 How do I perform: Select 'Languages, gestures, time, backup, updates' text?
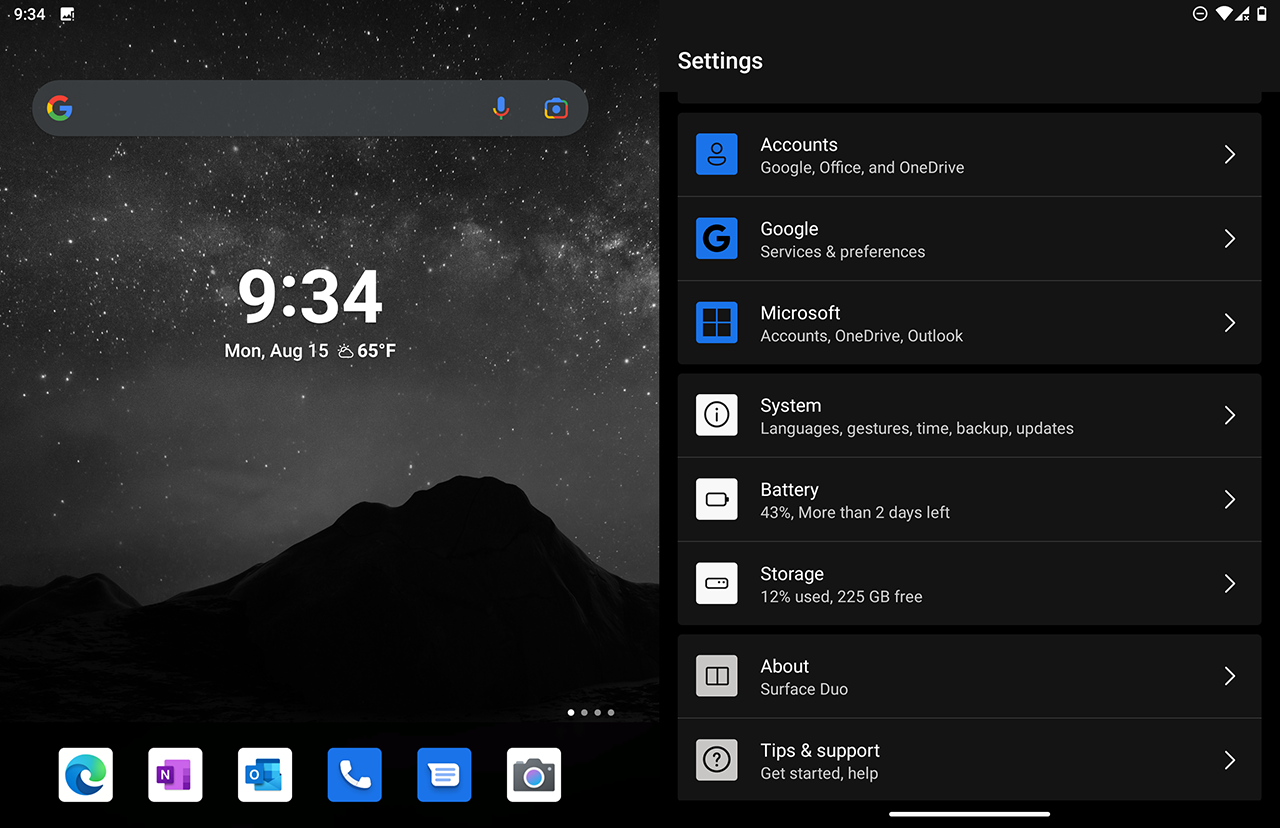tap(917, 429)
